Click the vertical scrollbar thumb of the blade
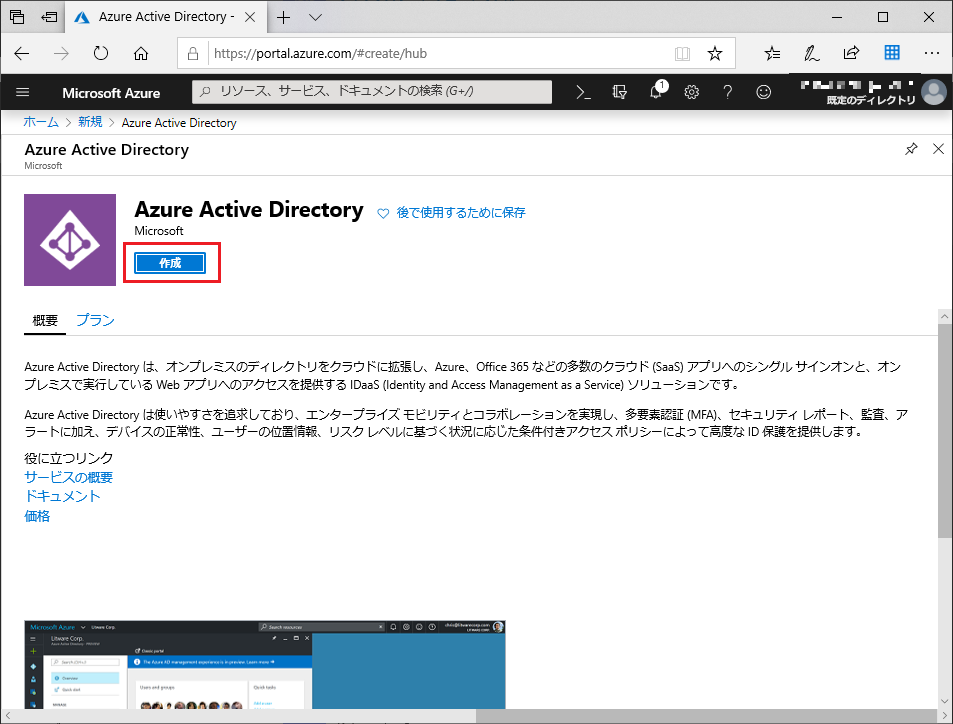Screen dimensions: 953x724 [x=944, y=430]
